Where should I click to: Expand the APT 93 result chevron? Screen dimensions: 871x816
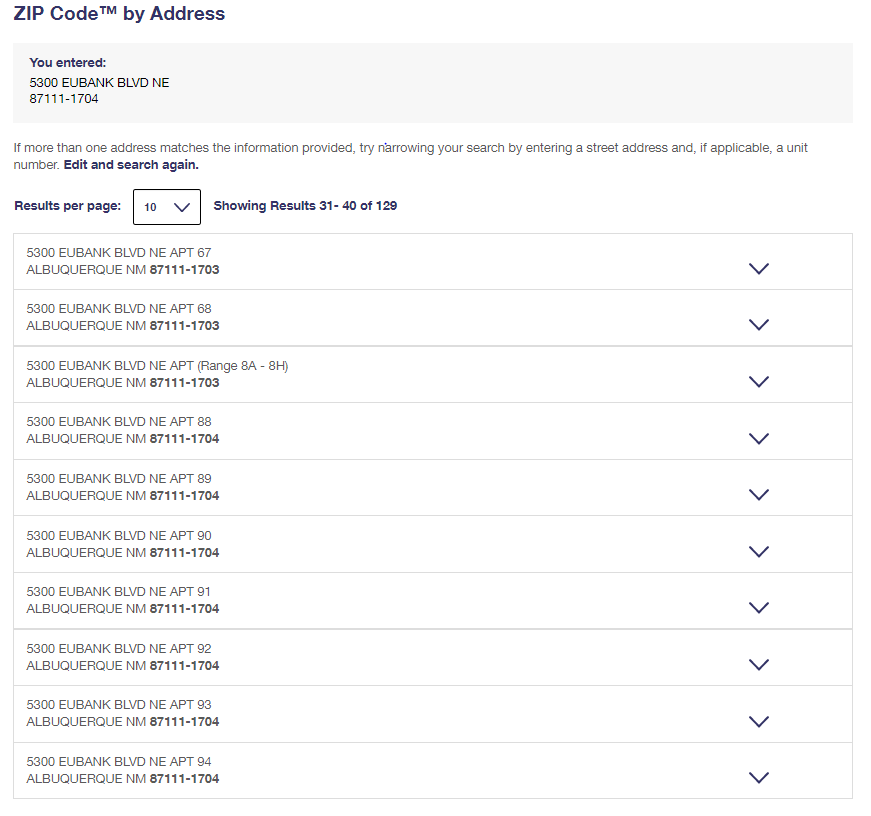click(x=758, y=722)
